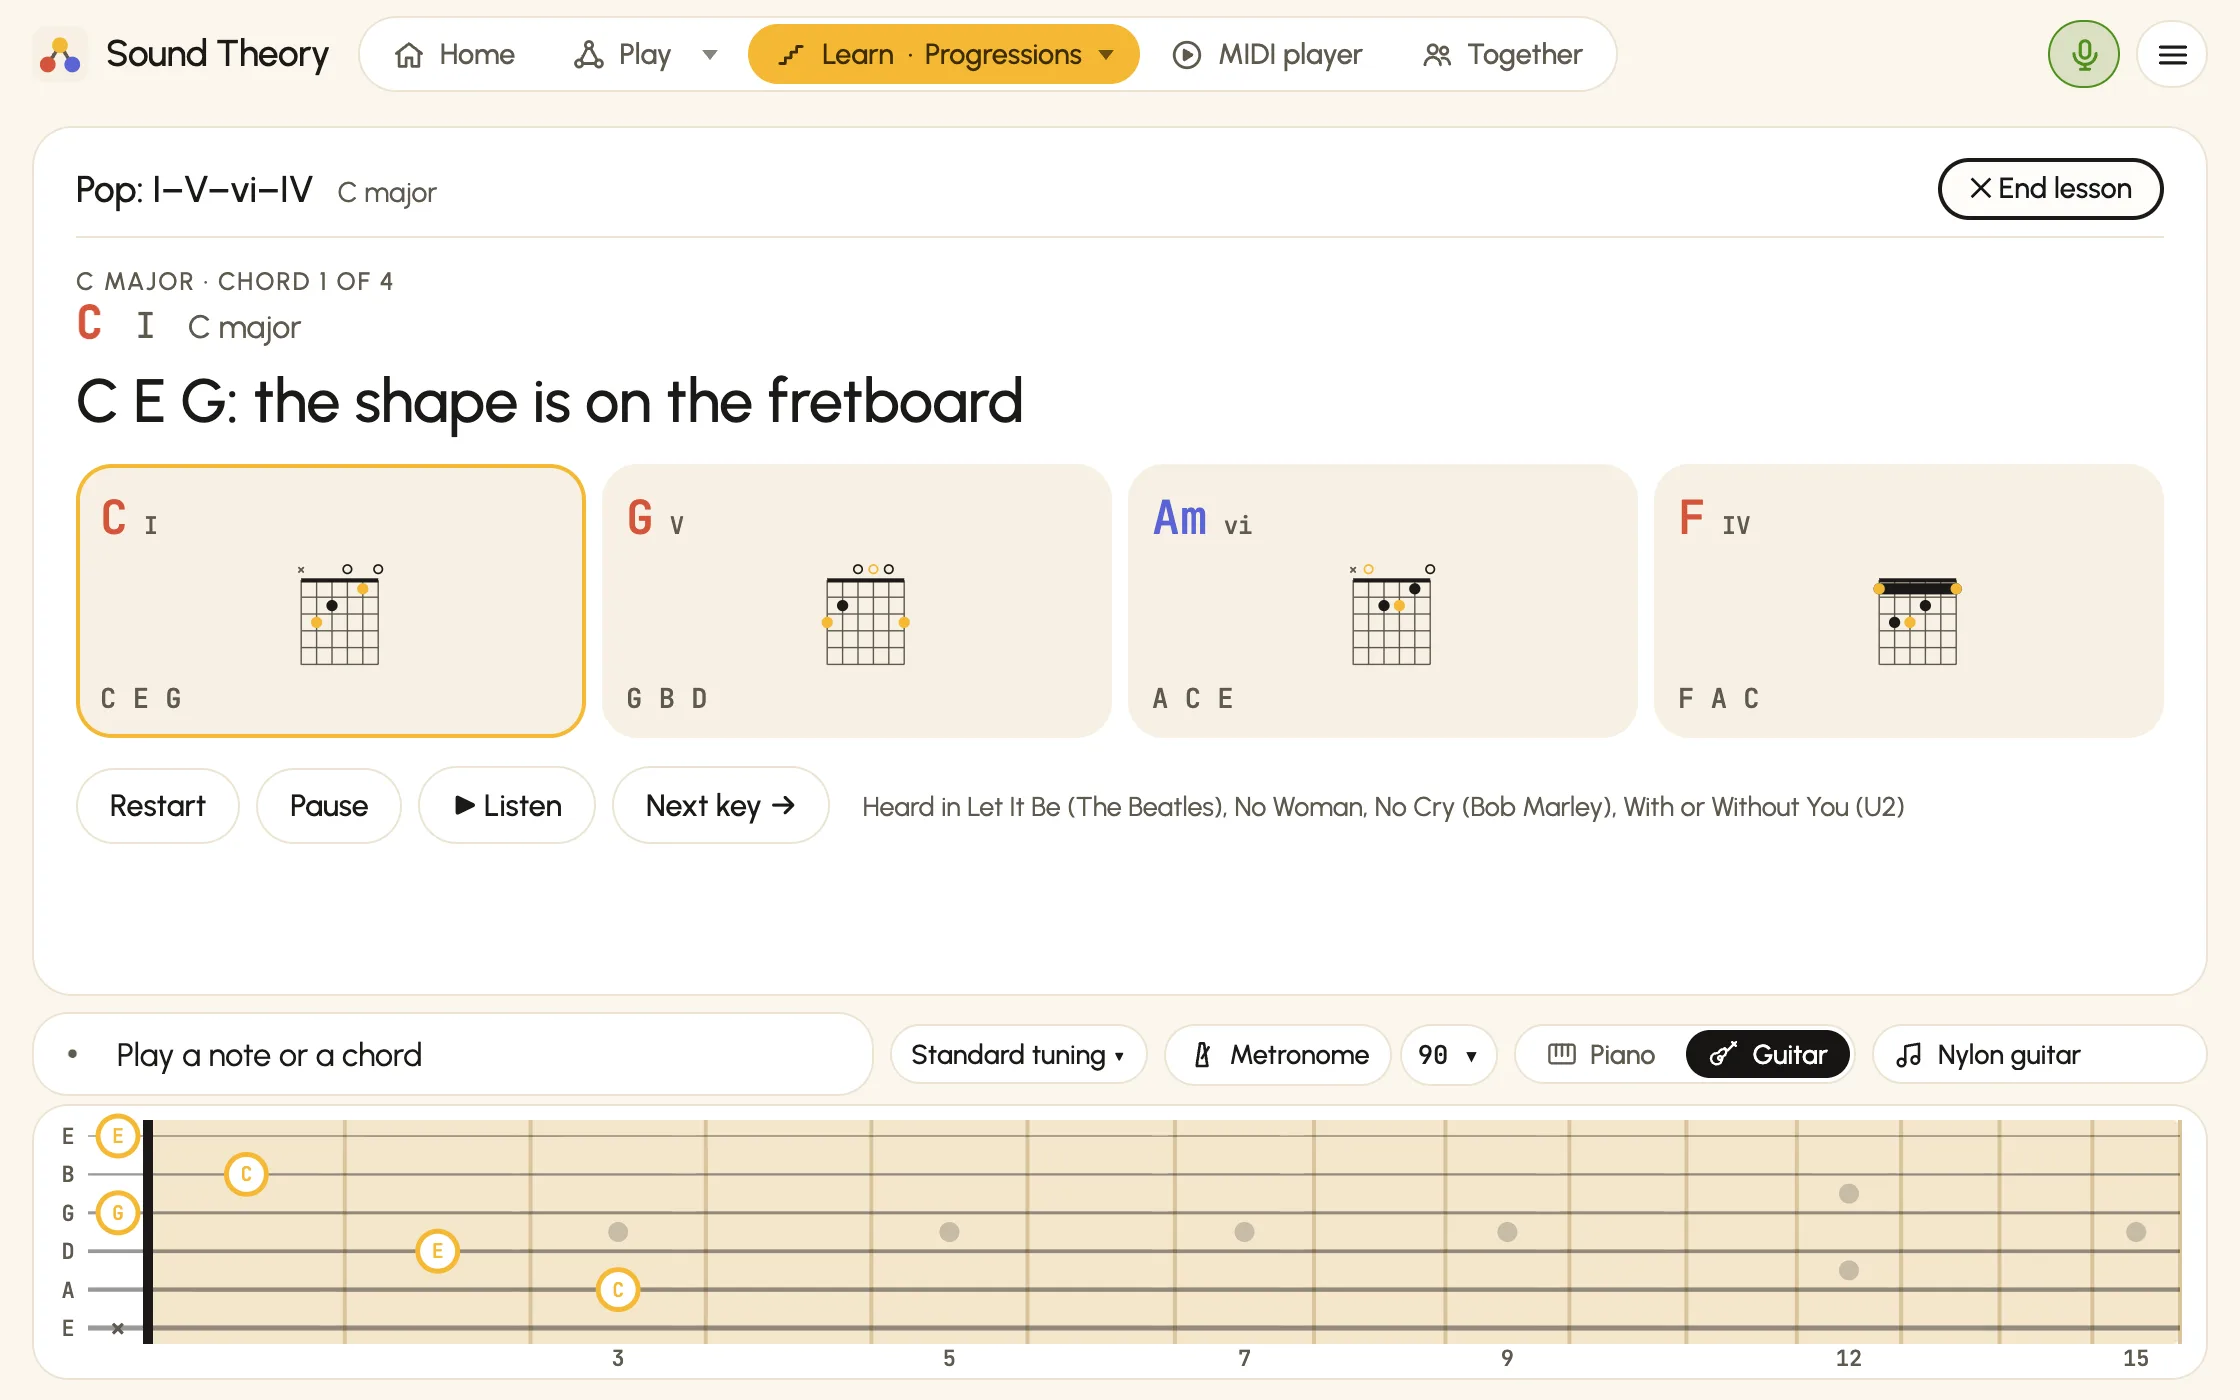Click the 'Heard in Let It Be' song text

(x=1383, y=806)
